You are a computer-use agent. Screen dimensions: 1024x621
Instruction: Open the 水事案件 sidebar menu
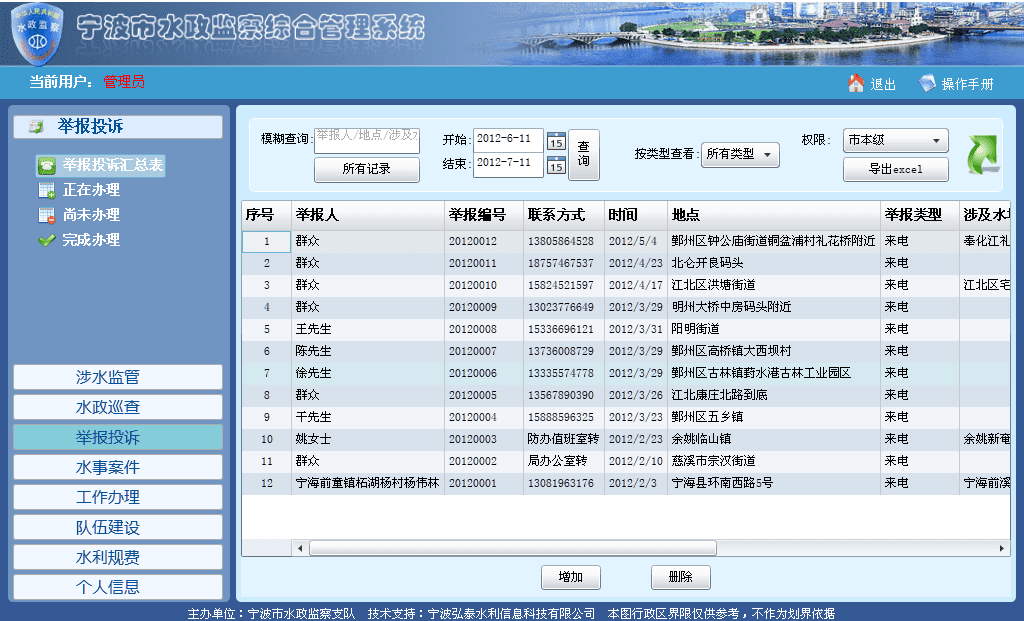click(x=117, y=467)
